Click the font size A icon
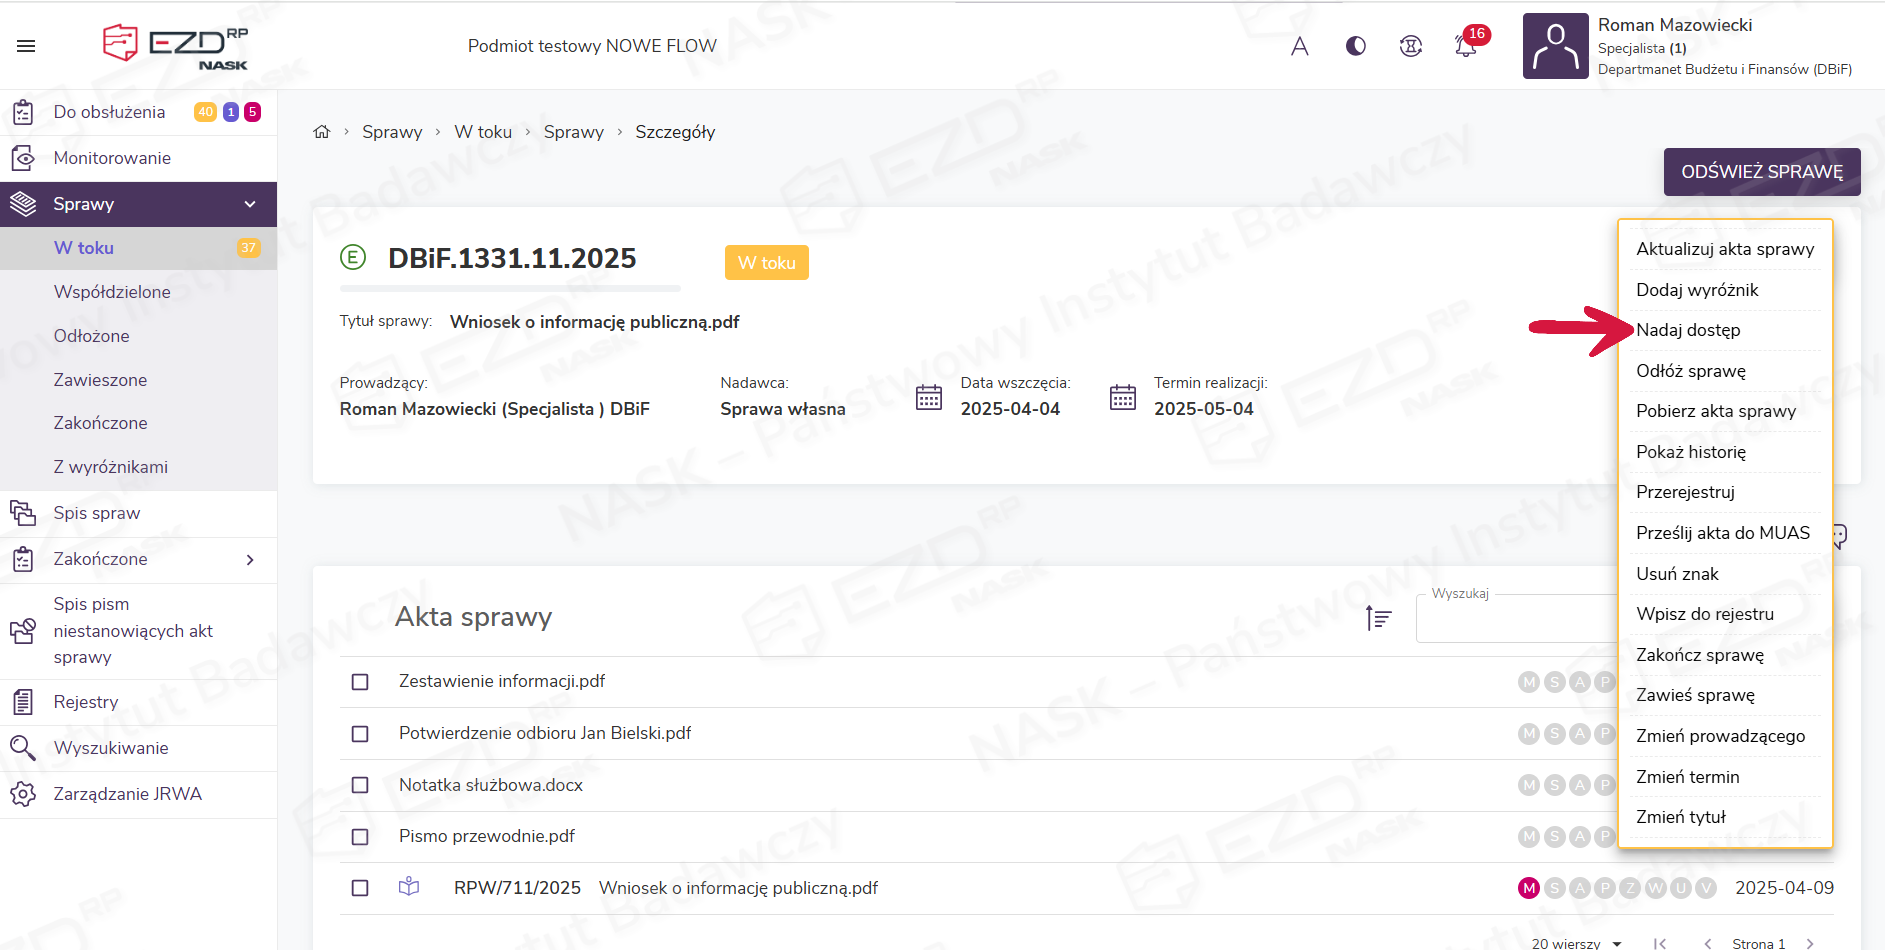The height and width of the screenshot is (950, 1885). [x=1299, y=46]
